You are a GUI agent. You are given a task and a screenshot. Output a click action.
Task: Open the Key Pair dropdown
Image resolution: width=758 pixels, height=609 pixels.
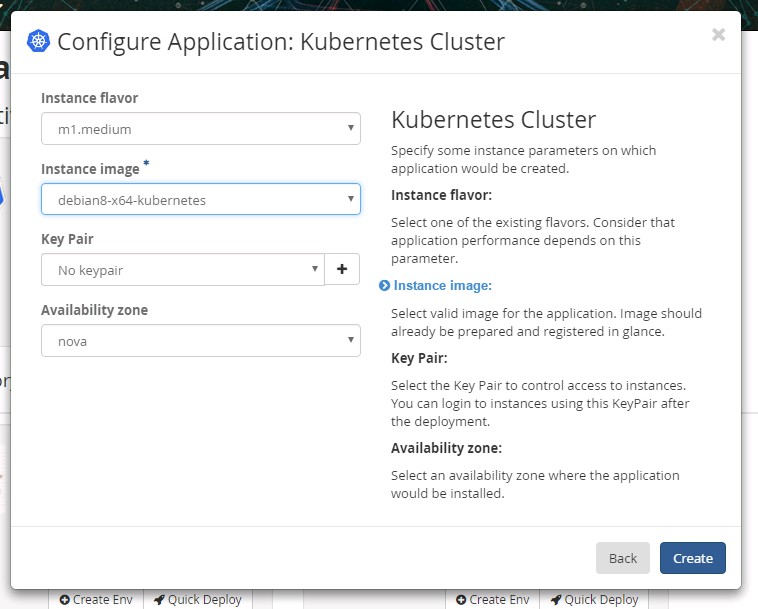click(x=183, y=270)
